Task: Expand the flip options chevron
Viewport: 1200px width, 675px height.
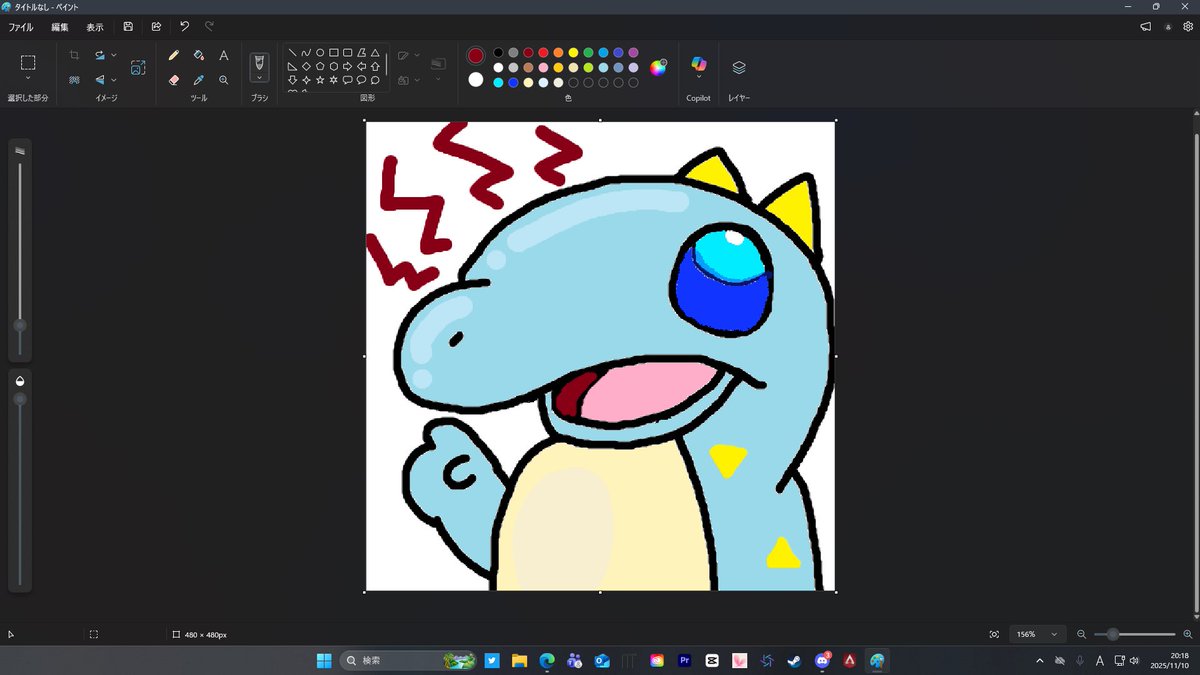Action: pos(114,80)
